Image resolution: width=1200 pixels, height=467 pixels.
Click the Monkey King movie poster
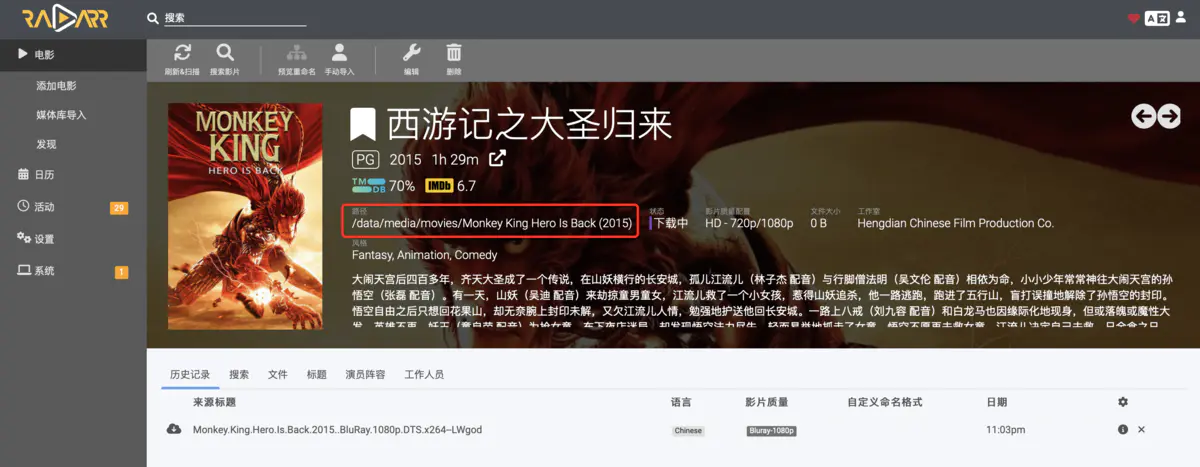coord(246,216)
